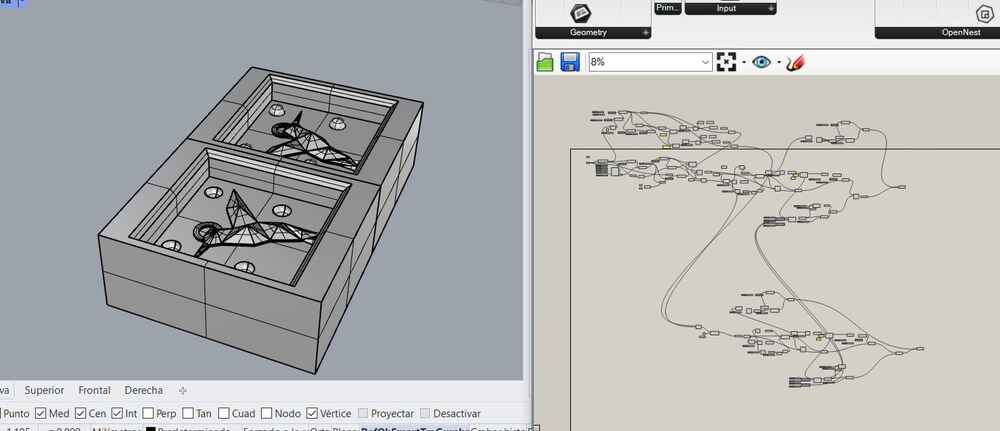Click the Geometry panel label
This screenshot has width=1000, height=431.
(x=588, y=33)
